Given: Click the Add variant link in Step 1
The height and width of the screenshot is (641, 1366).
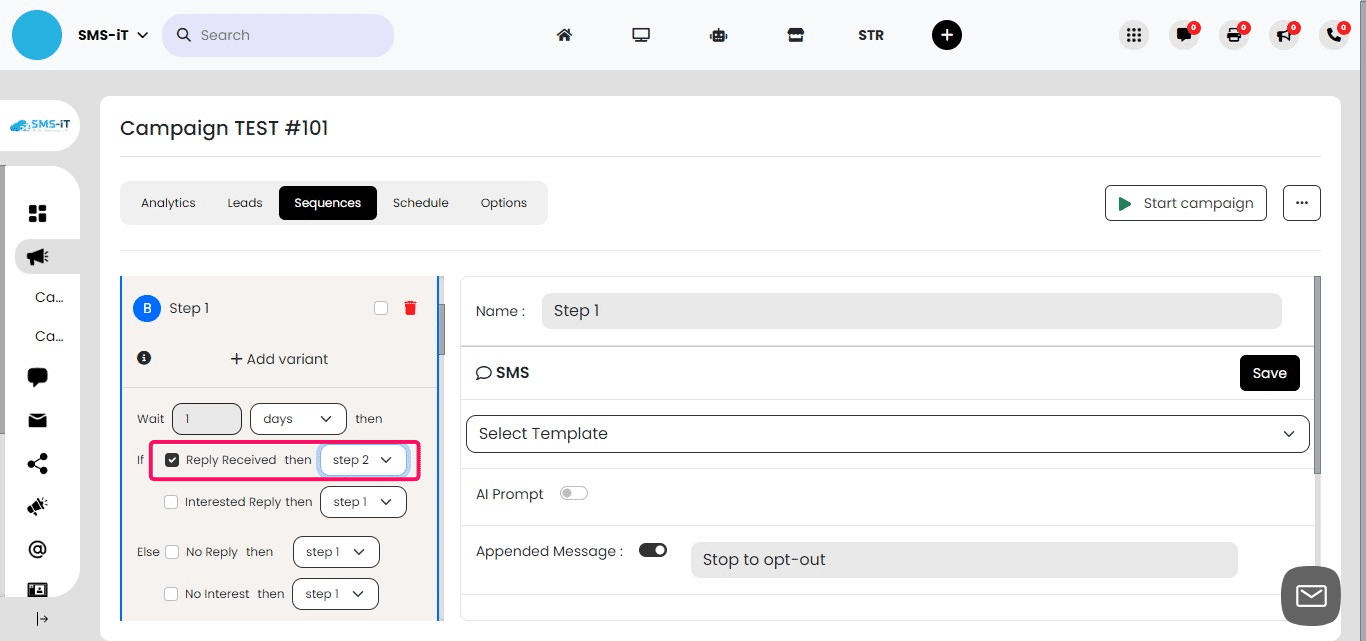Looking at the screenshot, I should click(x=278, y=359).
